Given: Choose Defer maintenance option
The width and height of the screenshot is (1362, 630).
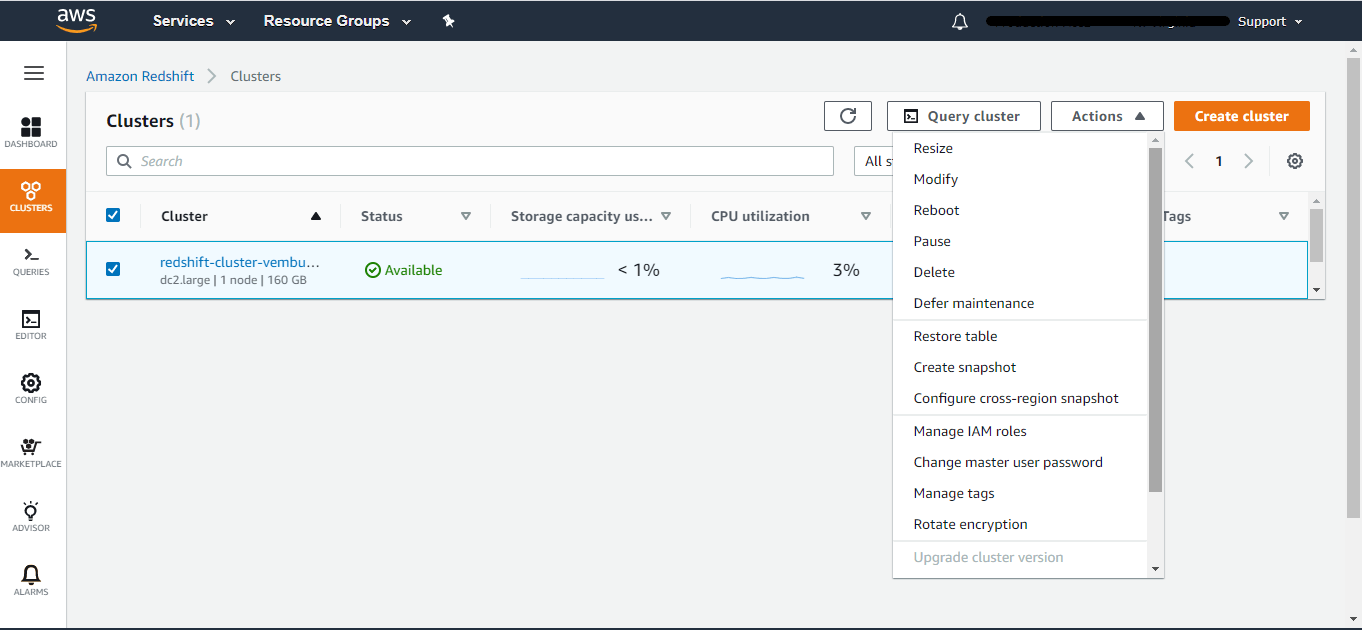Looking at the screenshot, I should 1020,303.
